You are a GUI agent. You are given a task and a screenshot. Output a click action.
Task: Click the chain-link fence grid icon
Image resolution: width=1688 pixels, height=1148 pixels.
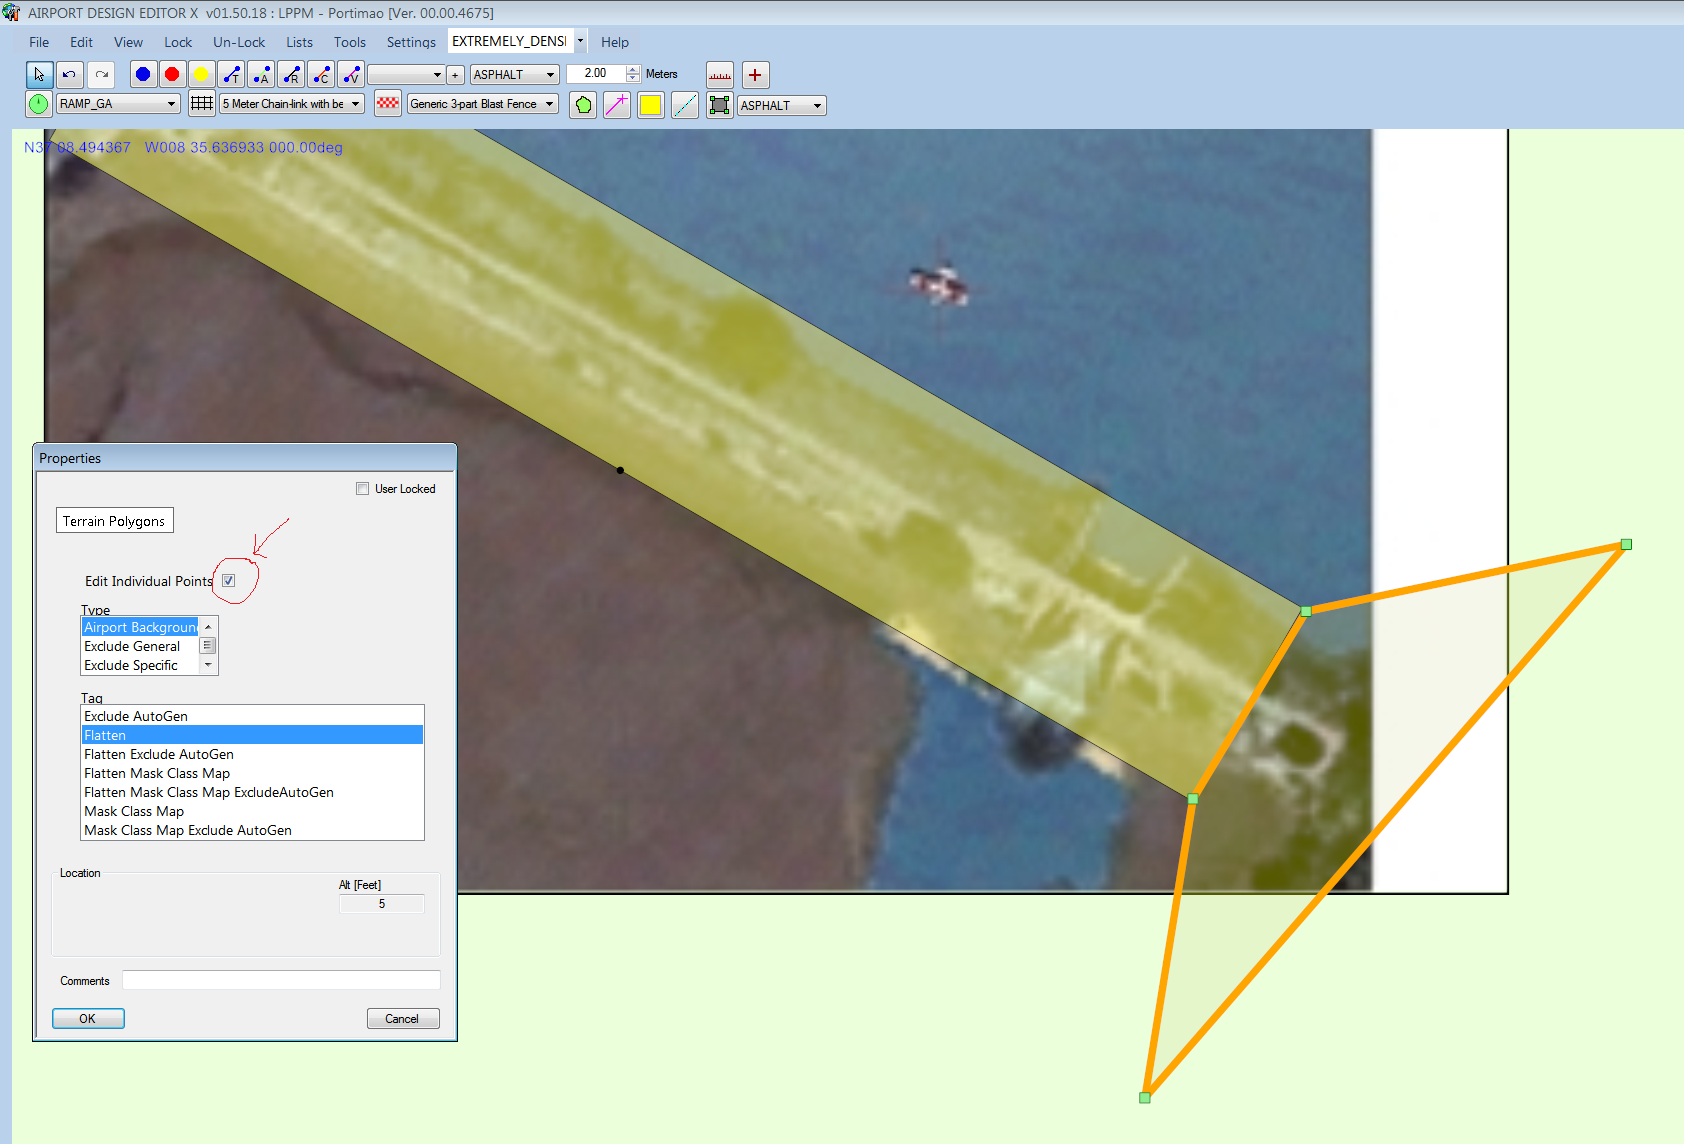pyautogui.click(x=202, y=104)
